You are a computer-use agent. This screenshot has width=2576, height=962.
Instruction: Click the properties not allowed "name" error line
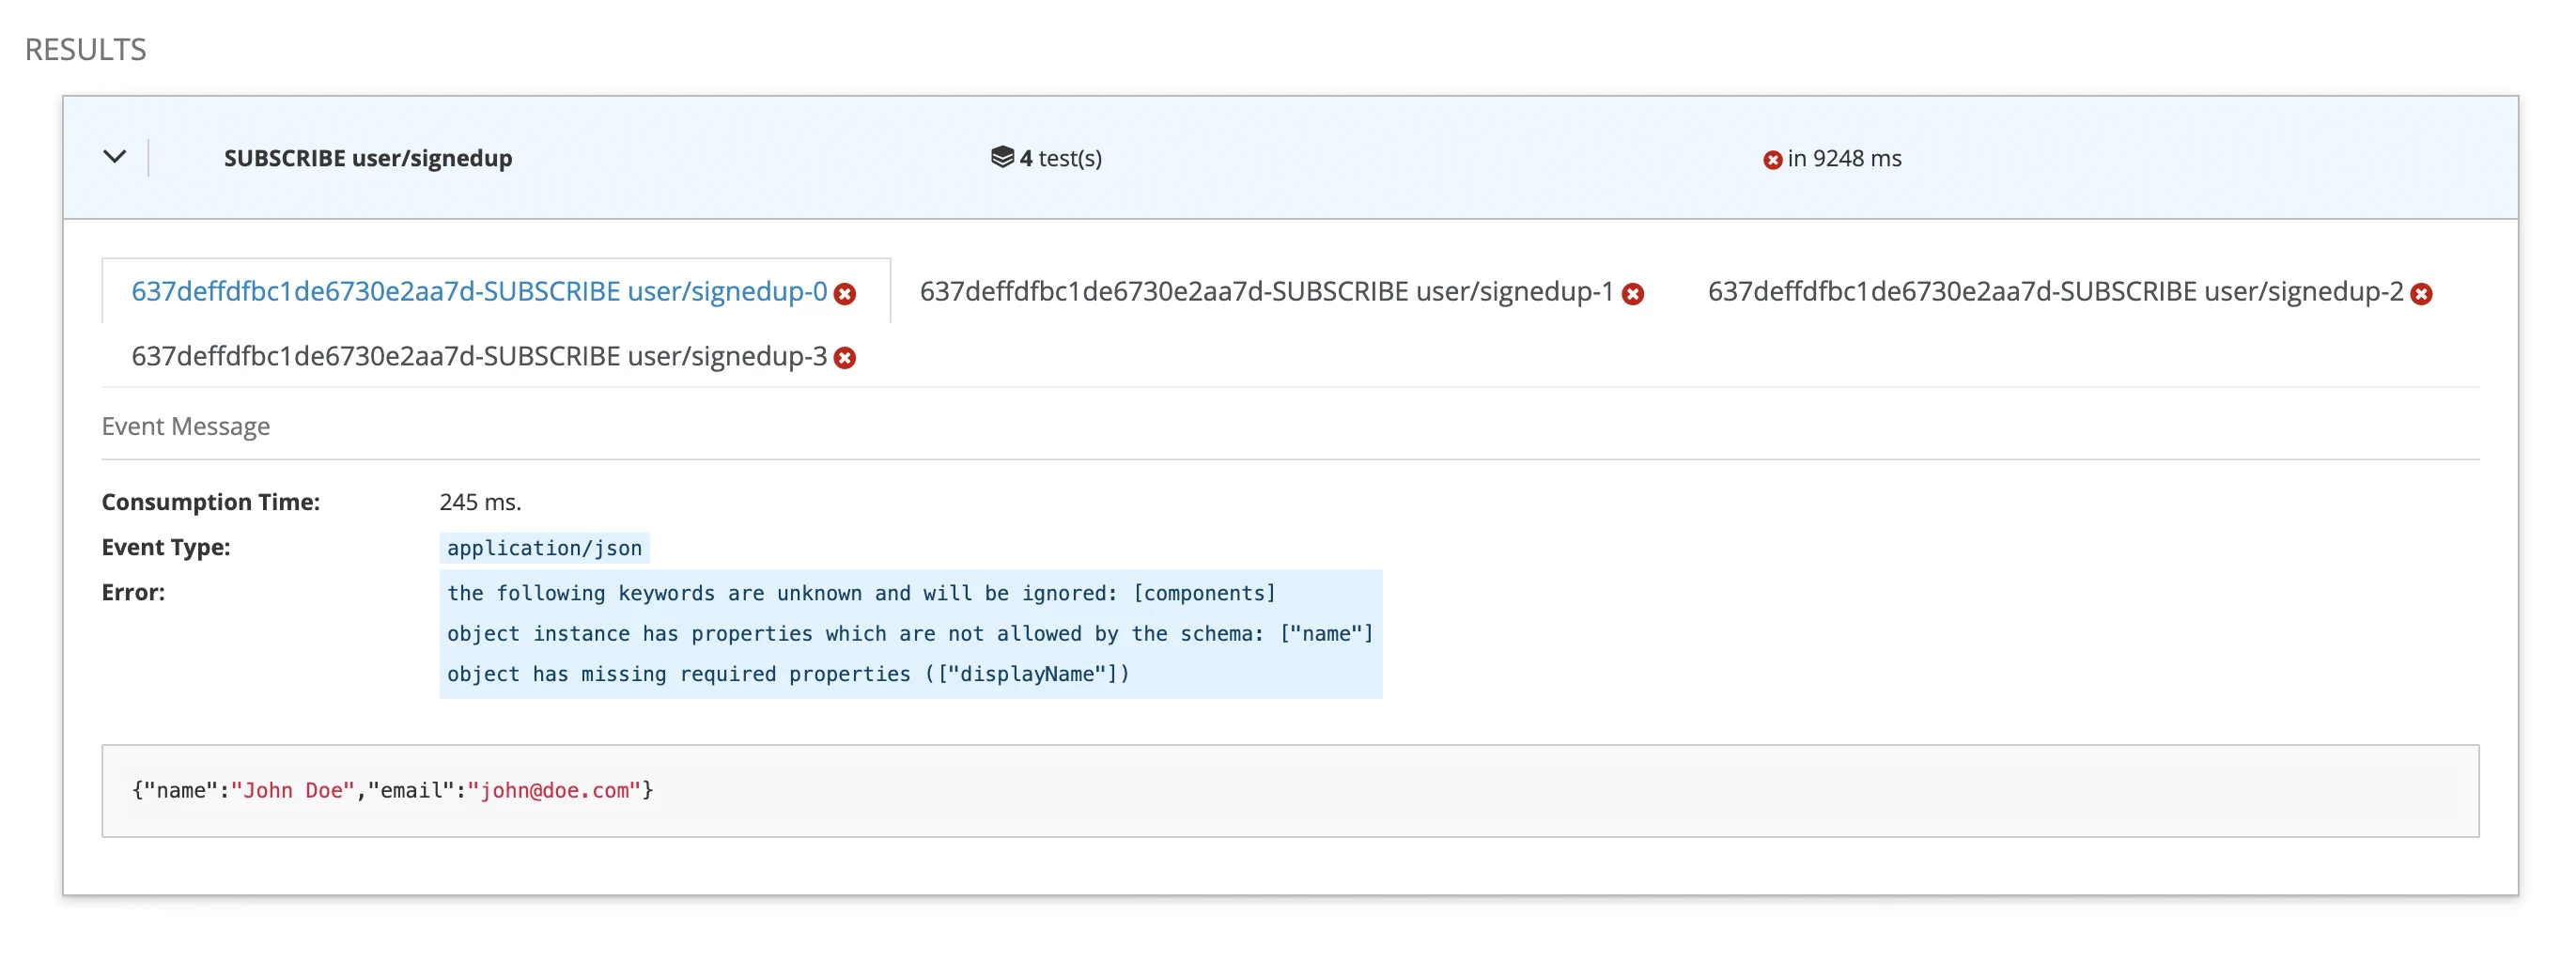pyautogui.click(x=909, y=633)
